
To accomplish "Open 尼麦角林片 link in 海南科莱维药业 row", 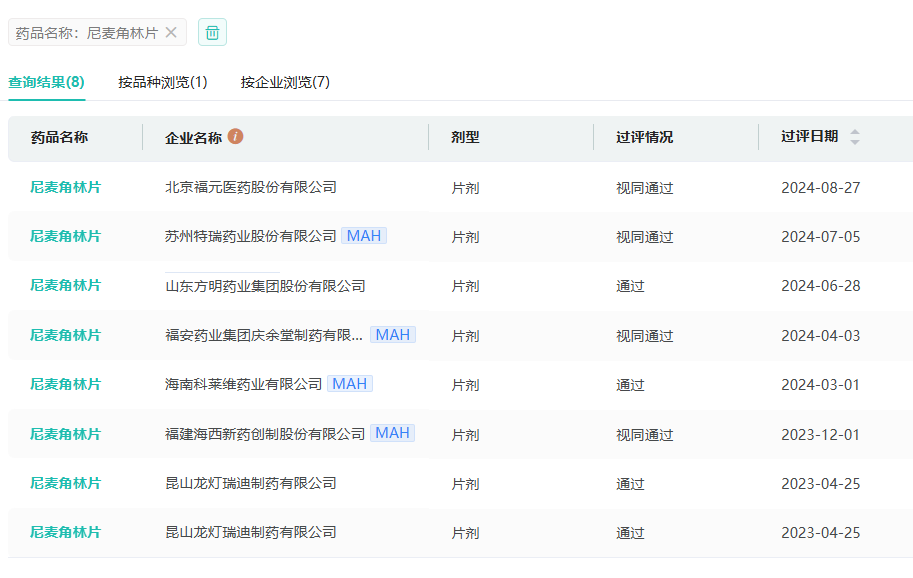I will (x=66, y=384).
